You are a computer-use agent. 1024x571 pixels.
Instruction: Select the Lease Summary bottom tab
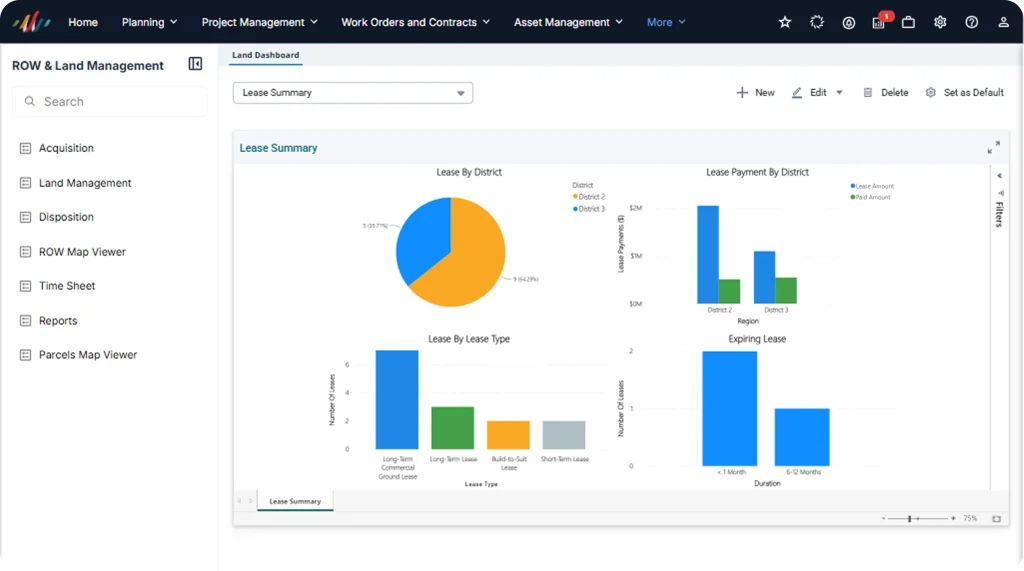click(295, 501)
